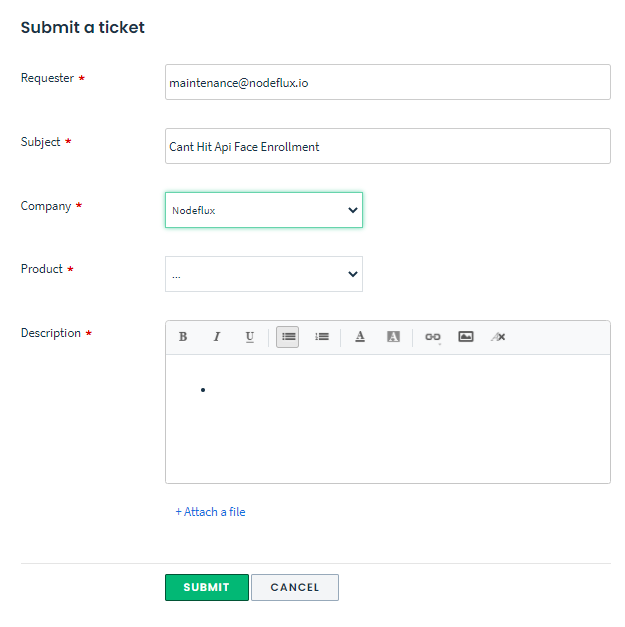The height and width of the screenshot is (627, 625).
Task: Insert a hyperlink in description
Action: click(432, 337)
